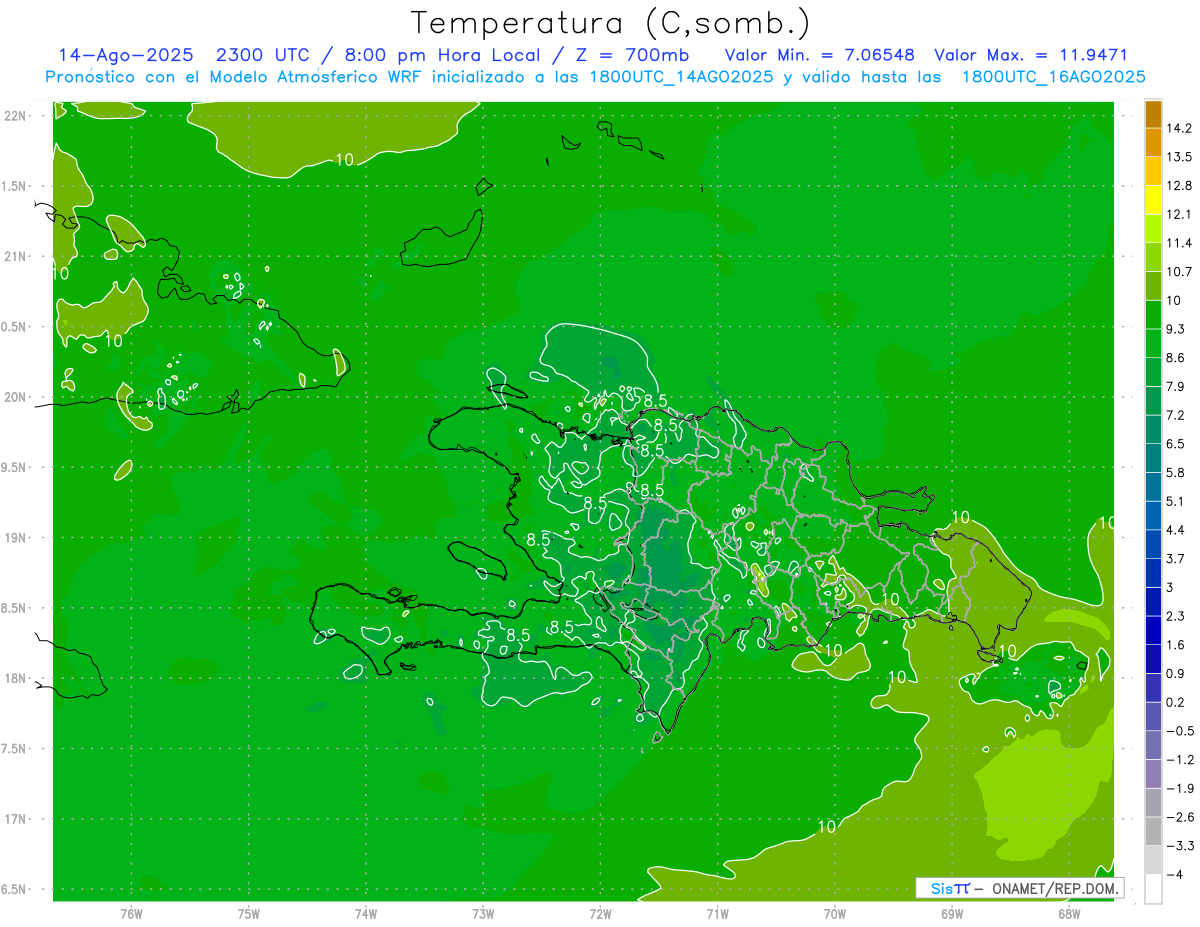Click the "13.5" value on the color scale
Image resolution: width=1200 pixels, height=927 pixels.
click(x=1178, y=157)
